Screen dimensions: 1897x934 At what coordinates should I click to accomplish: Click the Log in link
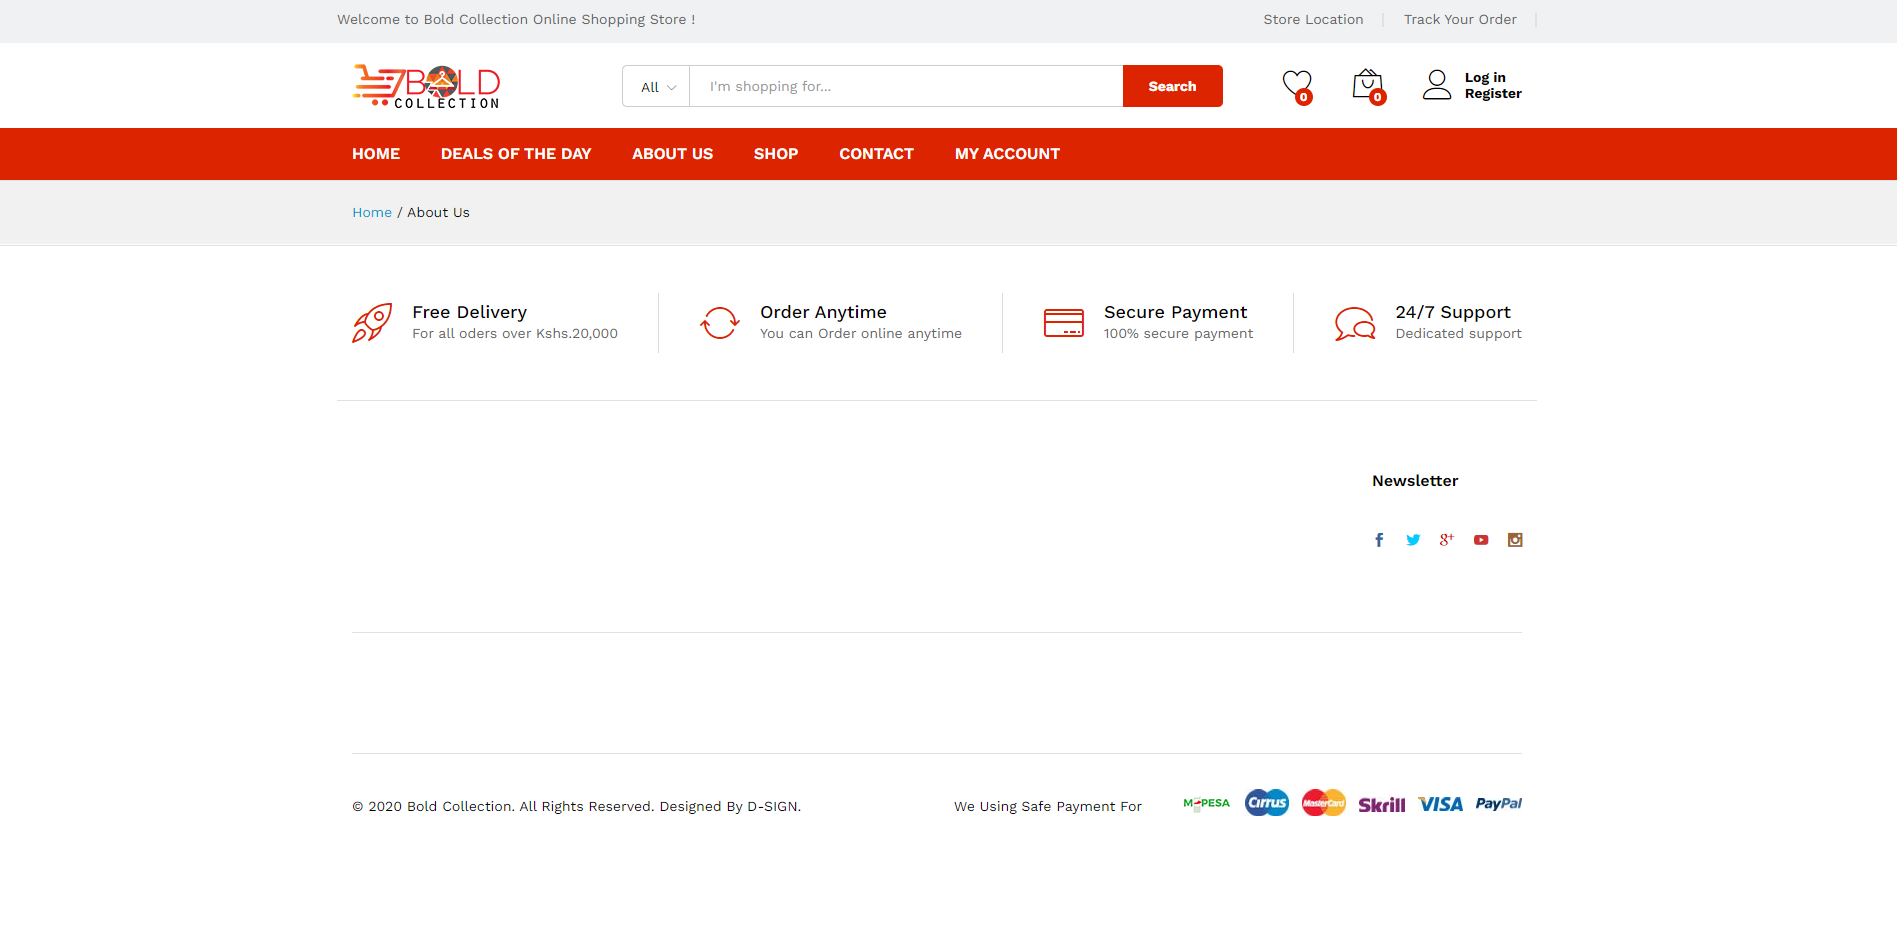pos(1485,78)
